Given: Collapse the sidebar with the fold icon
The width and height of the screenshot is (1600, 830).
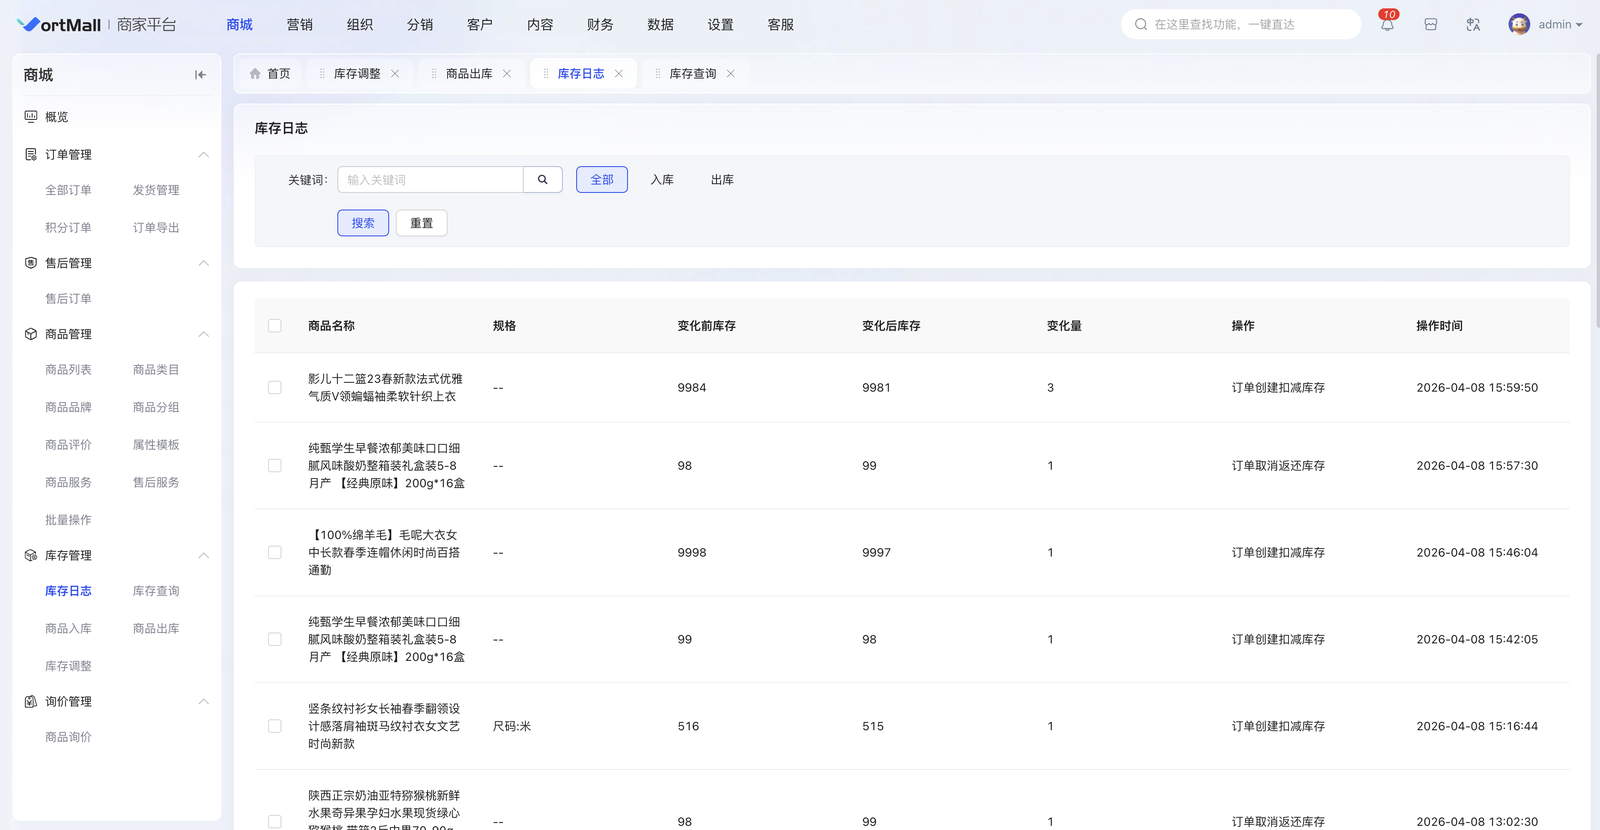Looking at the screenshot, I should tap(200, 75).
